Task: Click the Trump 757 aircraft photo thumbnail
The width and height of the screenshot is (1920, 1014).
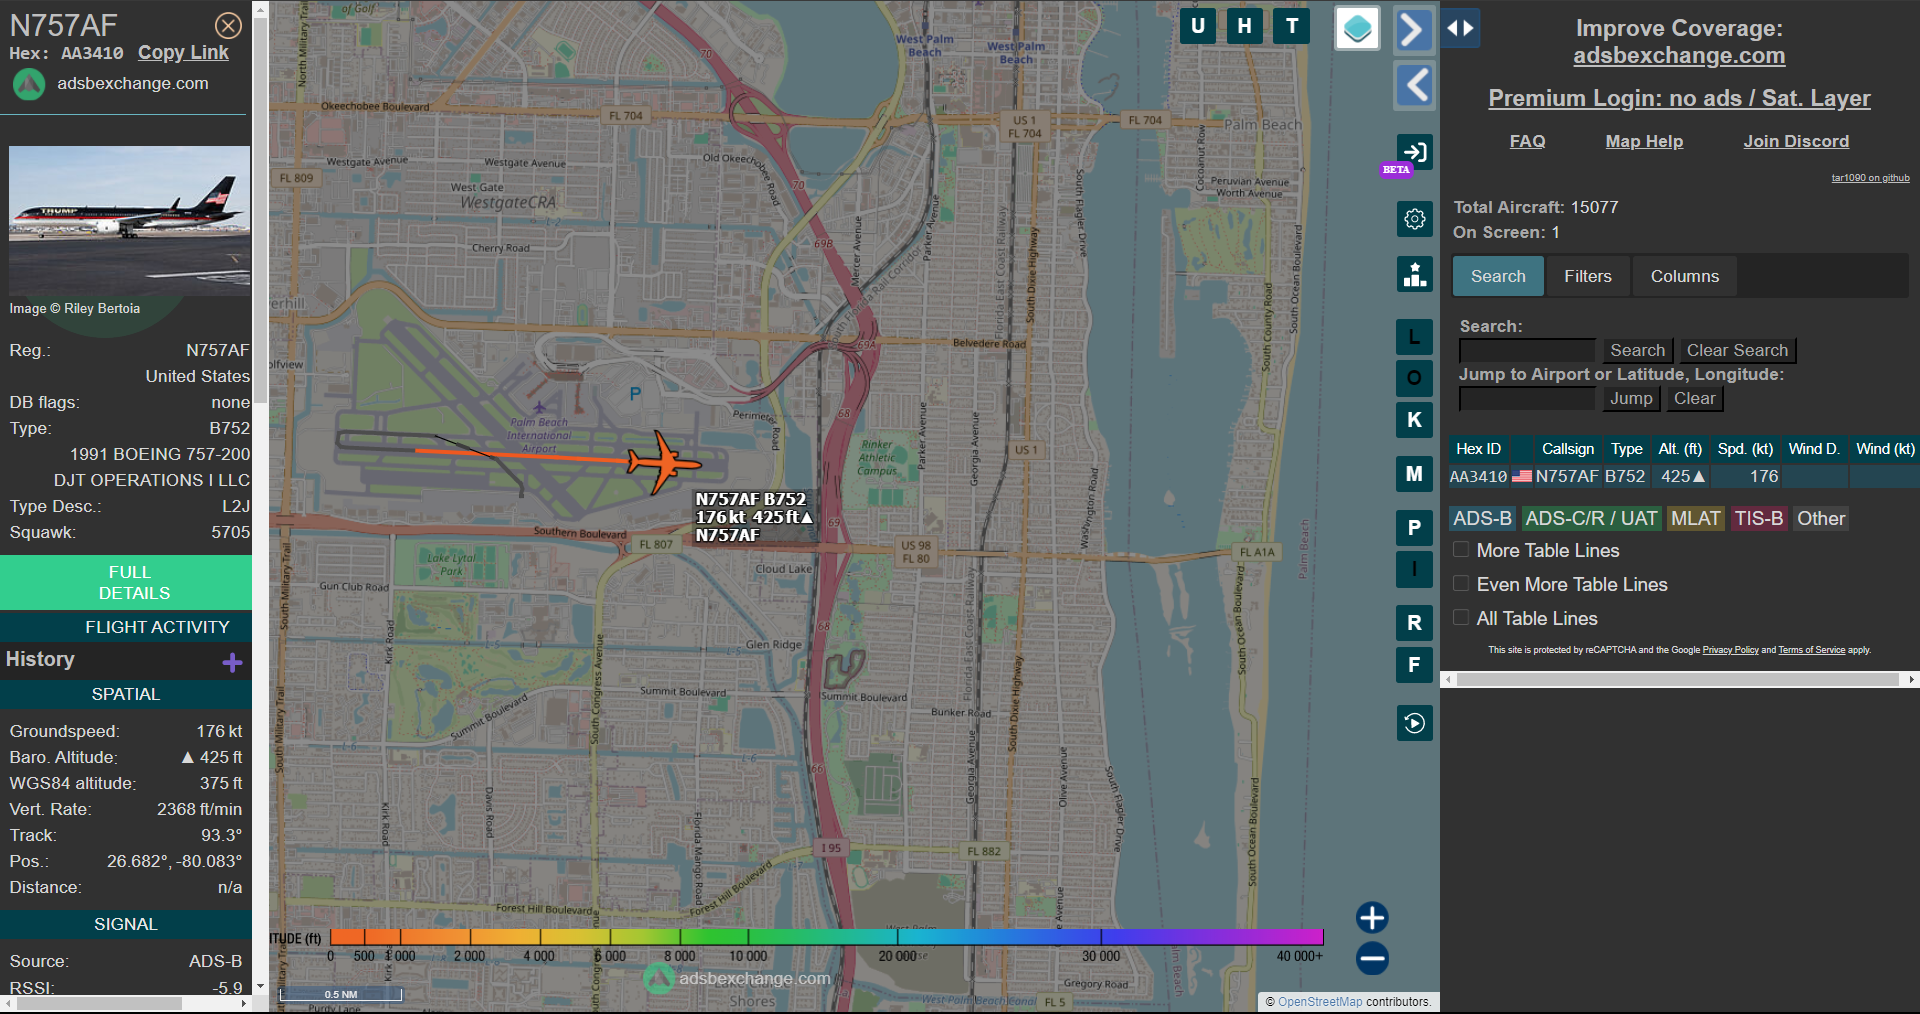Action: click(x=129, y=220)
